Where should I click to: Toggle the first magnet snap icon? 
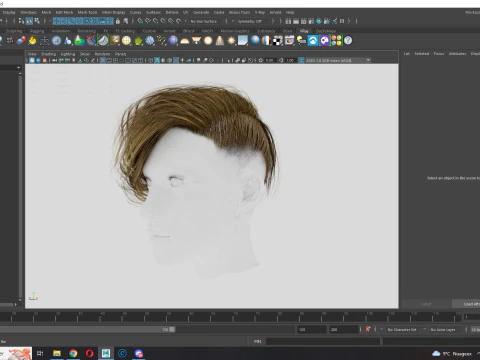pos(140,21)
